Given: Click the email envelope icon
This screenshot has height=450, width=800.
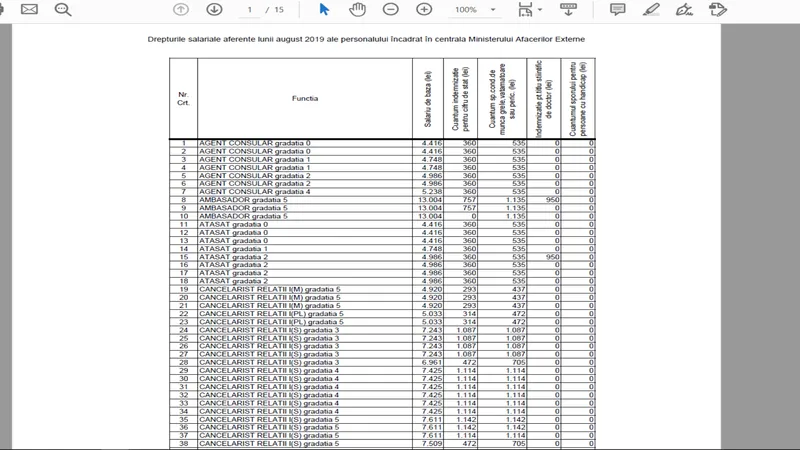Looking at the screenshot, I should (29, 9).
